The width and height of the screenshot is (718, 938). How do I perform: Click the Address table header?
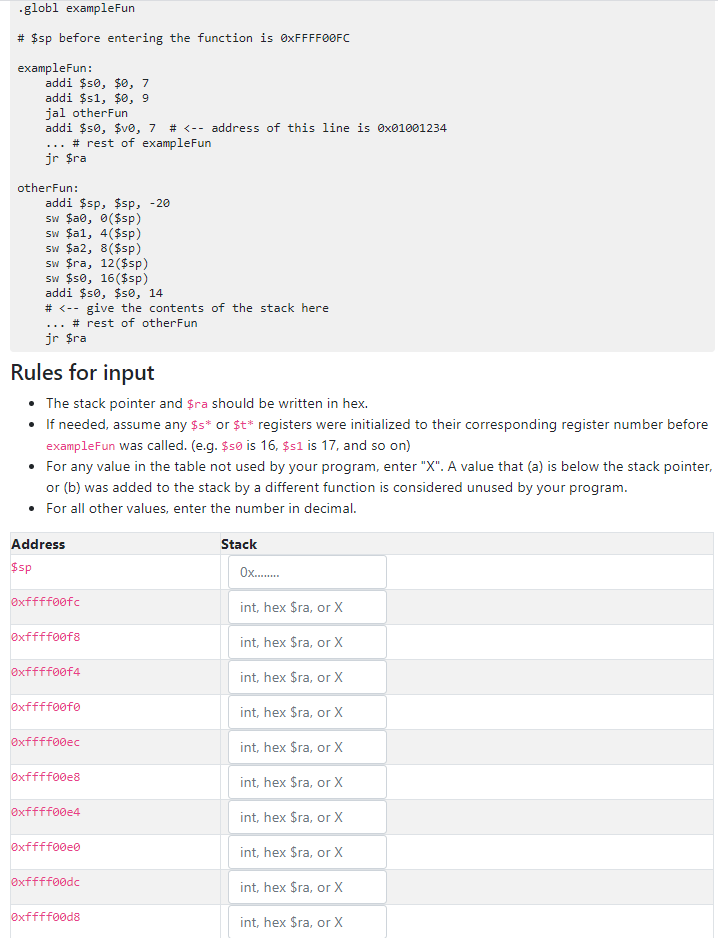35,544
